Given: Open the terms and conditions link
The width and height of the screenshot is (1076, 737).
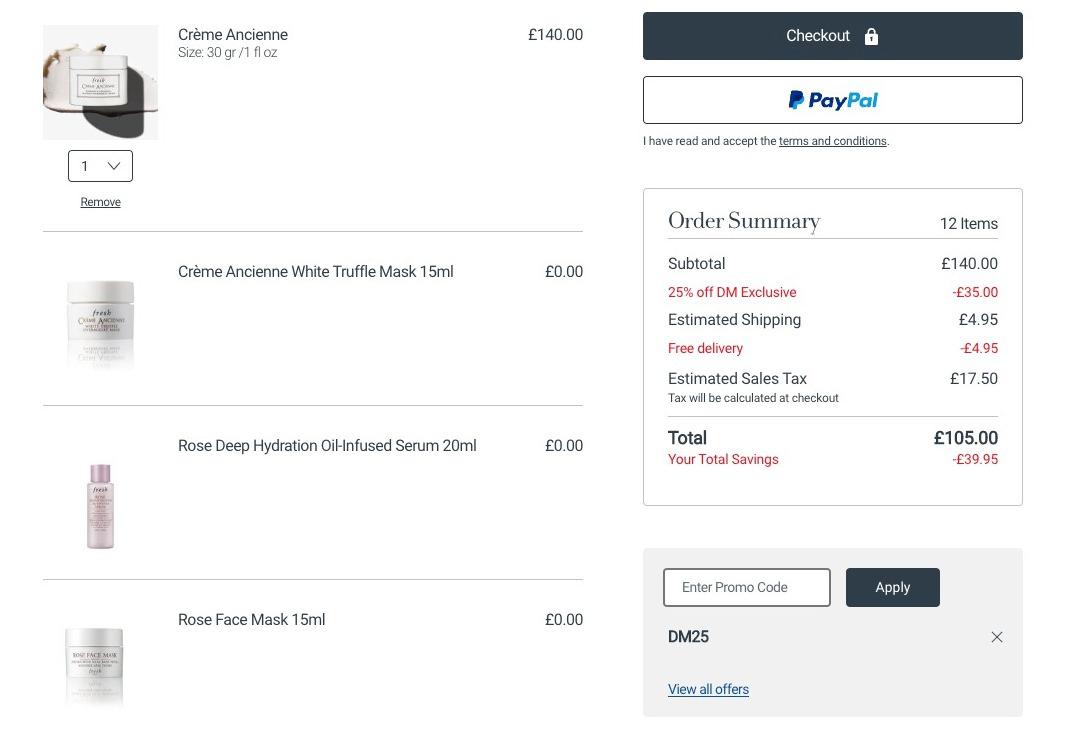Looking at the screenshot, I should [x=832, y=141].
